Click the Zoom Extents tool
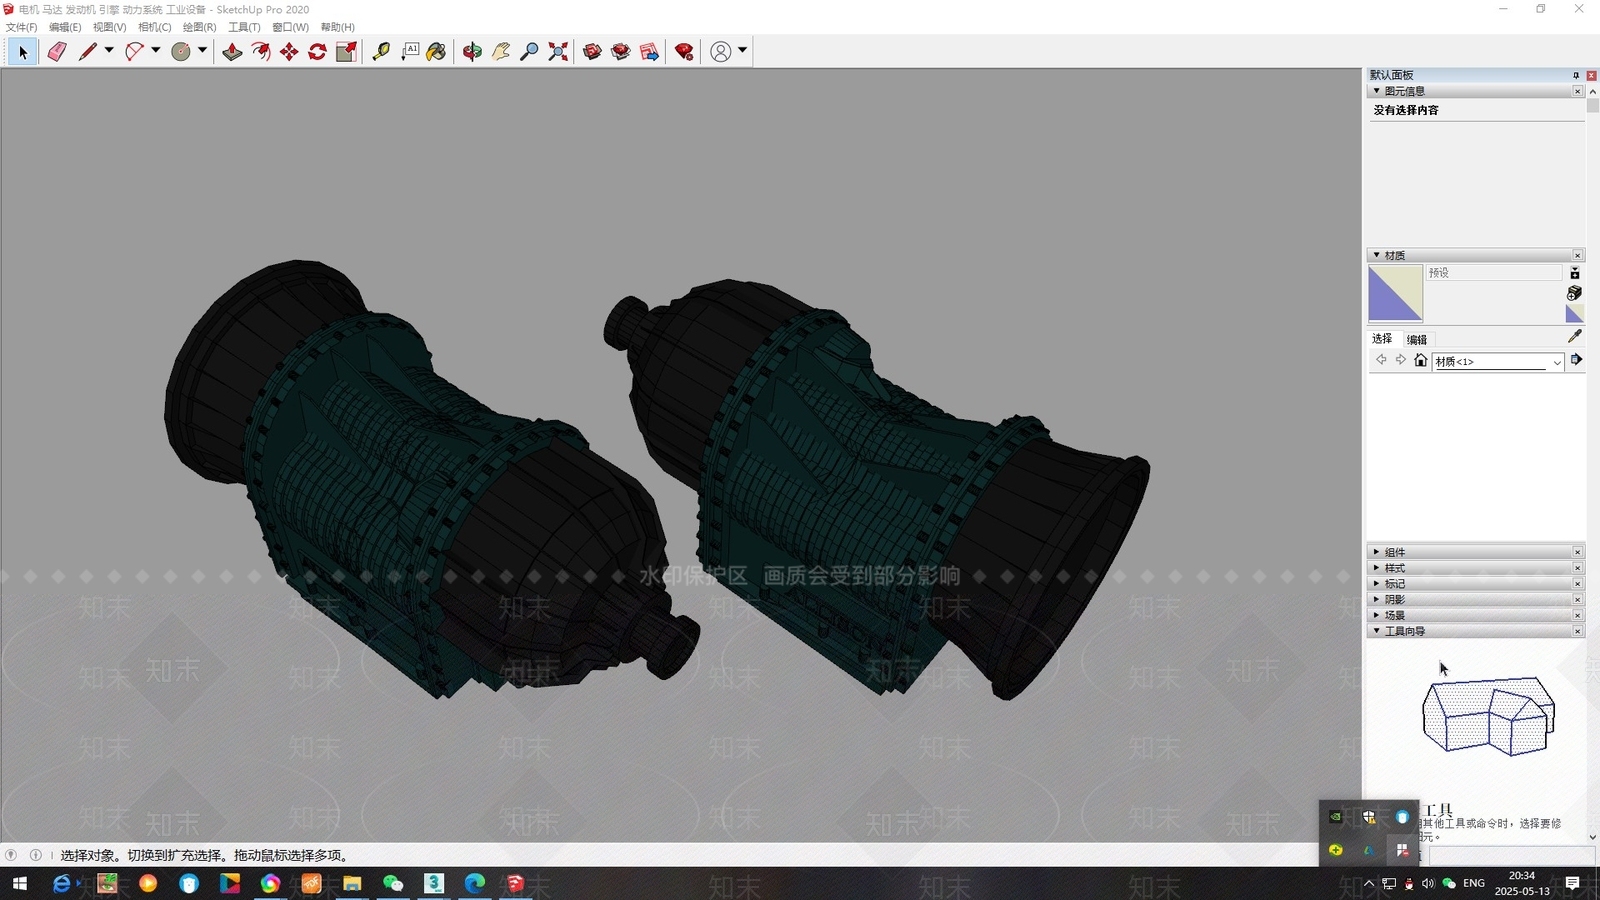The image size is (1600, 900). tap(558, 52)
